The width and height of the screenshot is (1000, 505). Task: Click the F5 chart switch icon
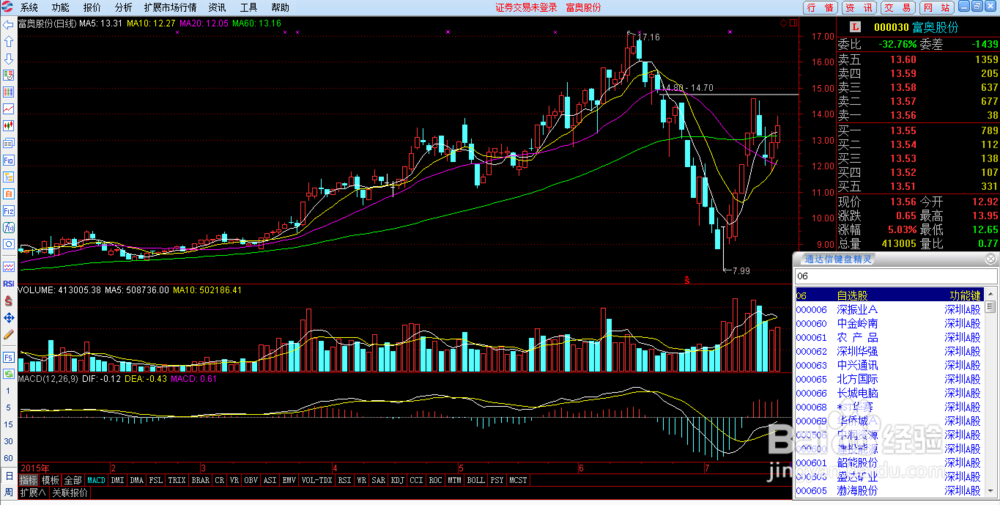(x=9, y=358)
